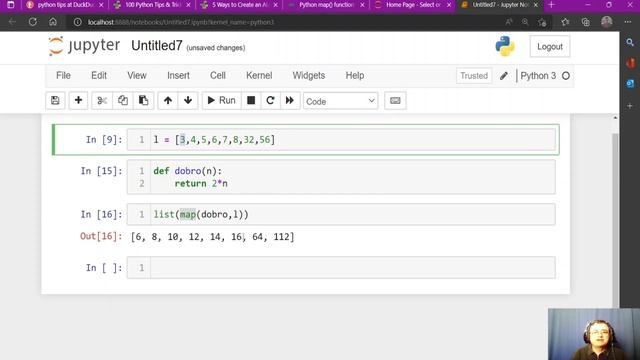Restart the kernel icon
The height and width of the screenshot is (360, 640).
270,100
